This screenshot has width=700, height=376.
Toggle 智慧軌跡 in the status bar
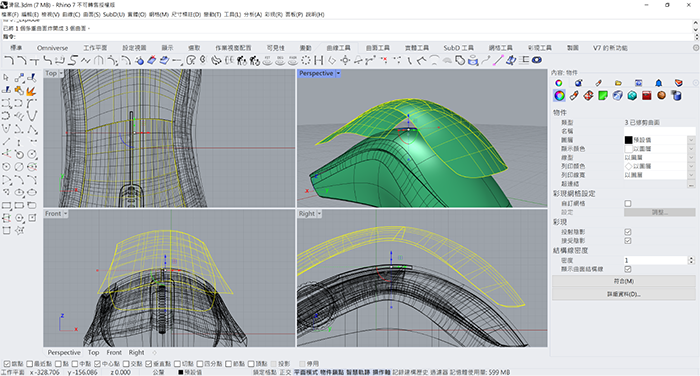click(358, 372)
